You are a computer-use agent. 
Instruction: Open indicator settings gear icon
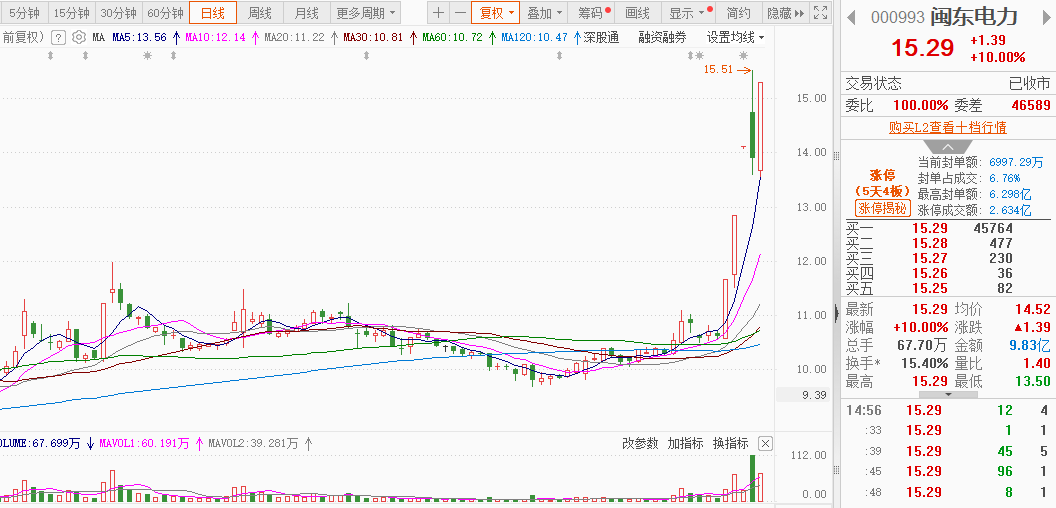coord(79,38)
